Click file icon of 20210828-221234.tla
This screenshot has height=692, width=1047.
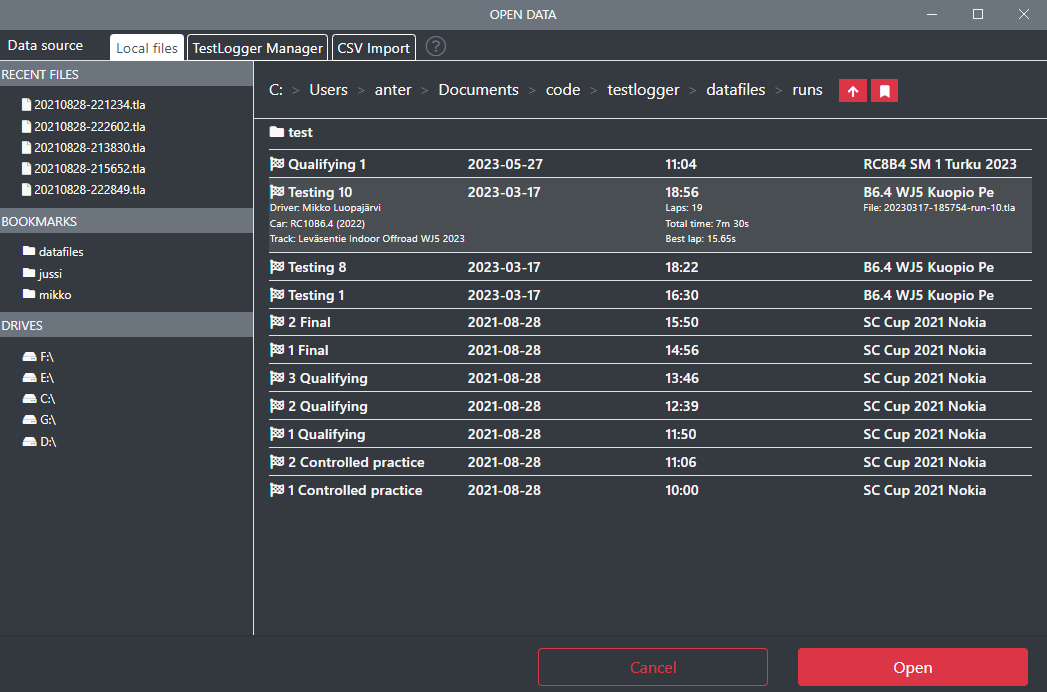[x=27, y=104]
